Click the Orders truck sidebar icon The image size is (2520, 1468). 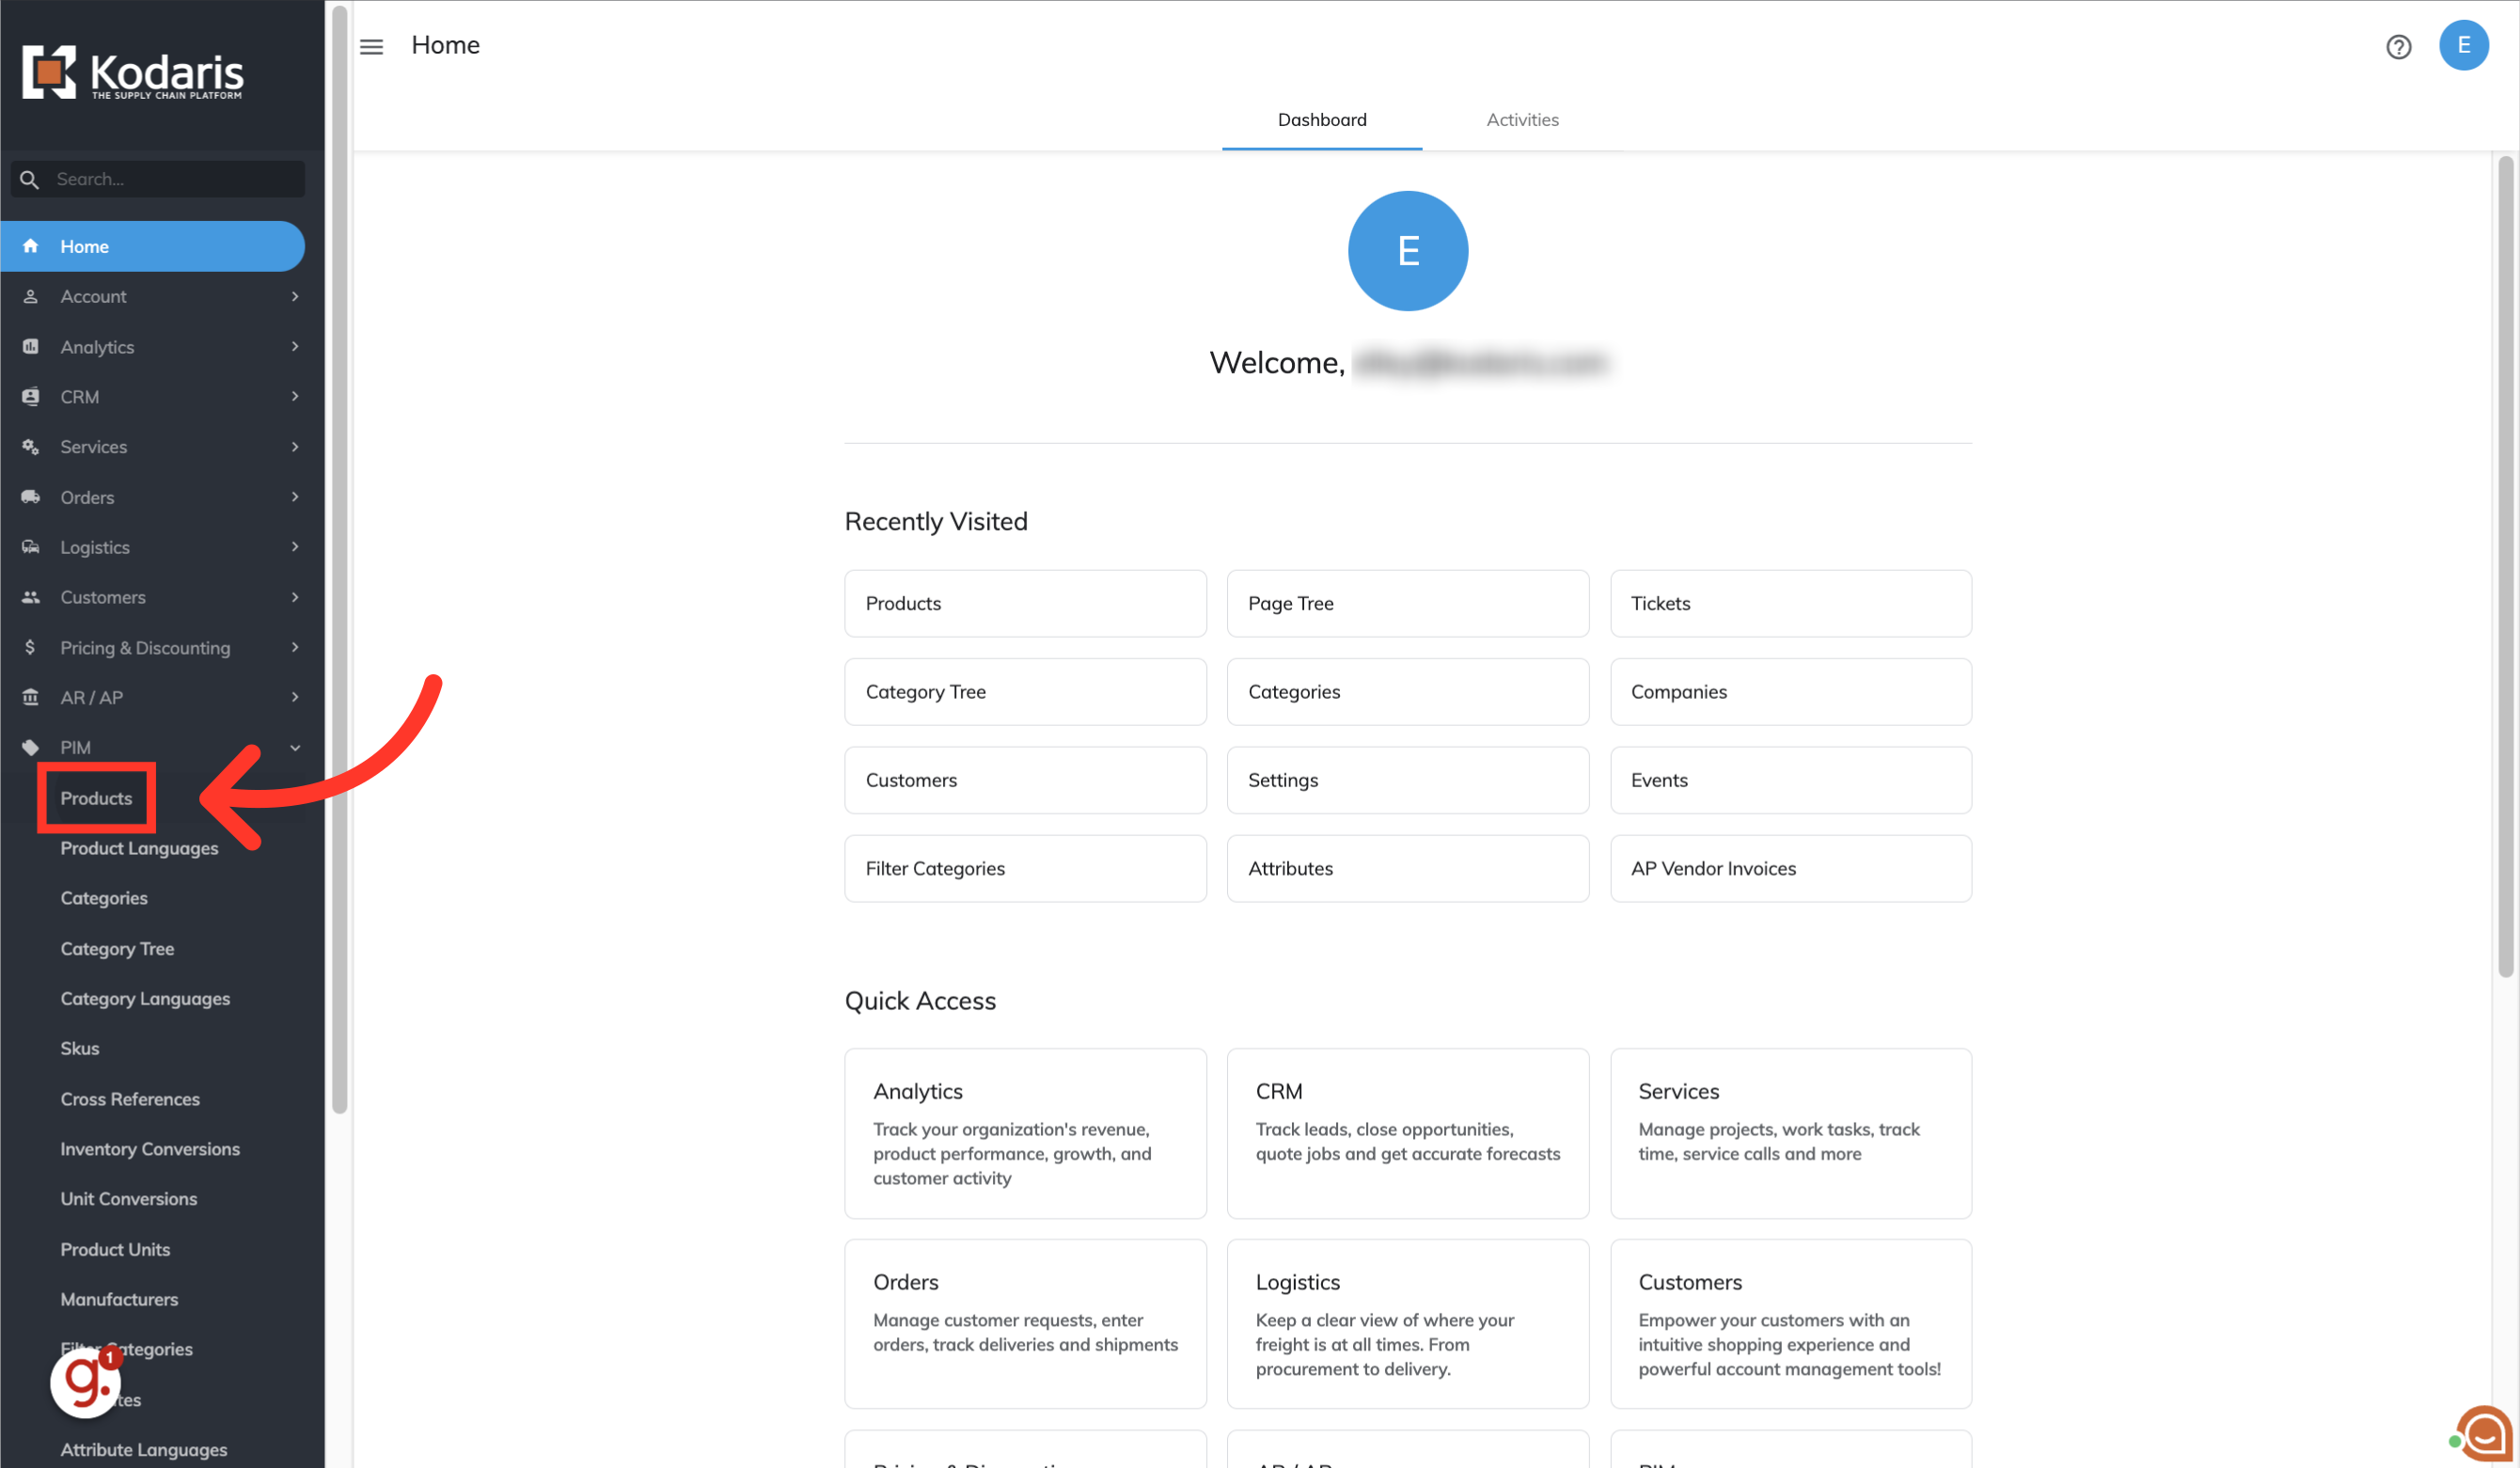coord(31,497)
